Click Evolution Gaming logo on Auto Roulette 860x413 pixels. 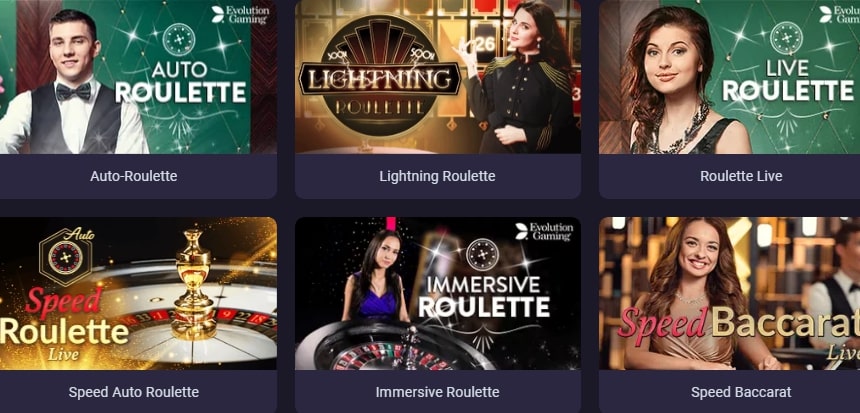click(240, 15)
